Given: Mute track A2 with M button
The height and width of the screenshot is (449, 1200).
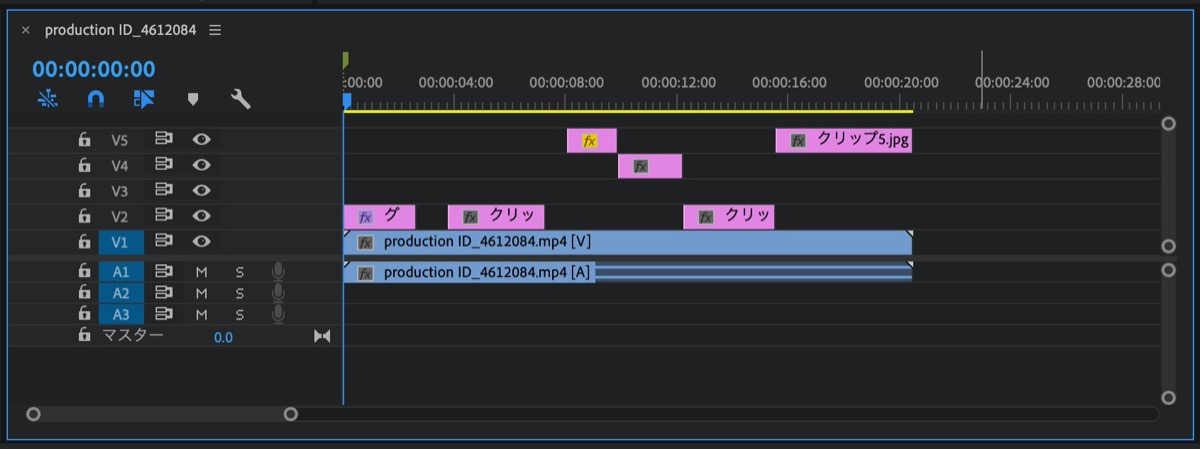Looking at the screenshot, I should (x=201, y=293).
